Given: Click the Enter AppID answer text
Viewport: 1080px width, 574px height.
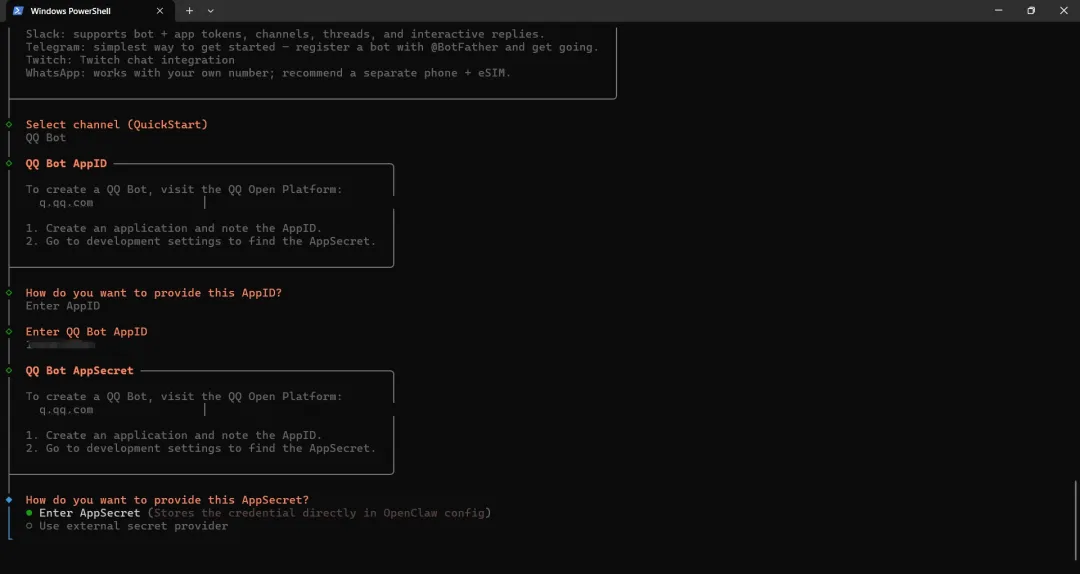Looking at the screenshot, I should (63, 305).
